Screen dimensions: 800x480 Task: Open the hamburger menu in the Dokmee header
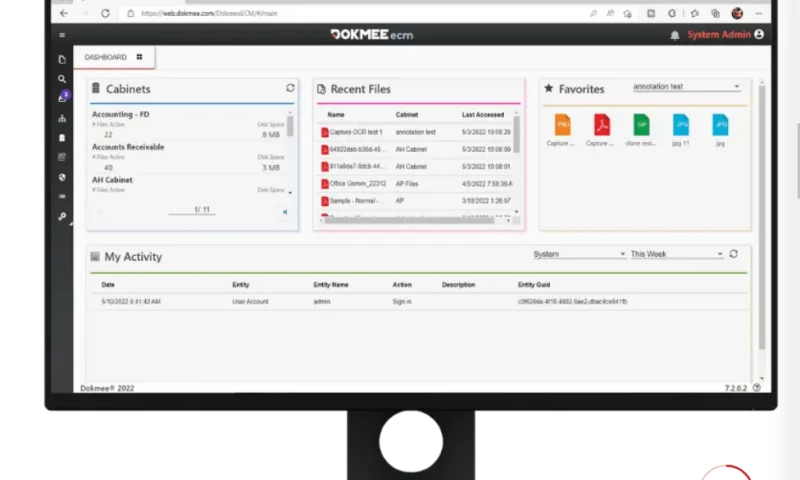[x=62, y=35]
